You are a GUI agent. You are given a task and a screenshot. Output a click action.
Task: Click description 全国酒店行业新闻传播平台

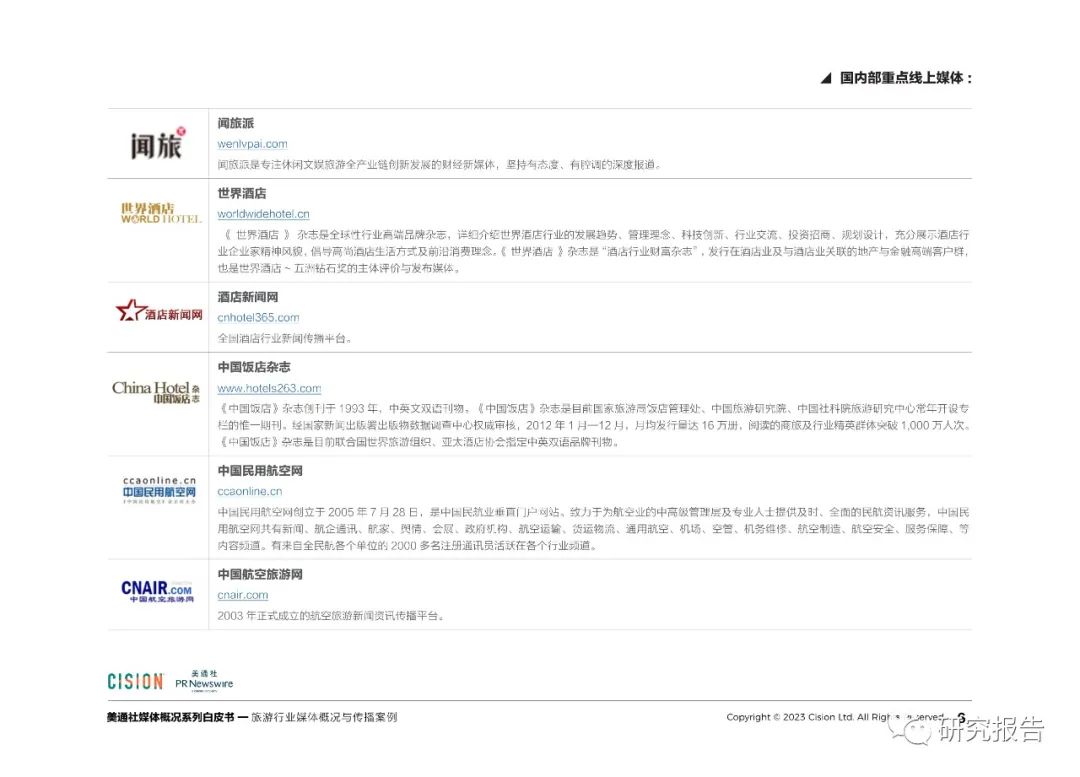285,338
